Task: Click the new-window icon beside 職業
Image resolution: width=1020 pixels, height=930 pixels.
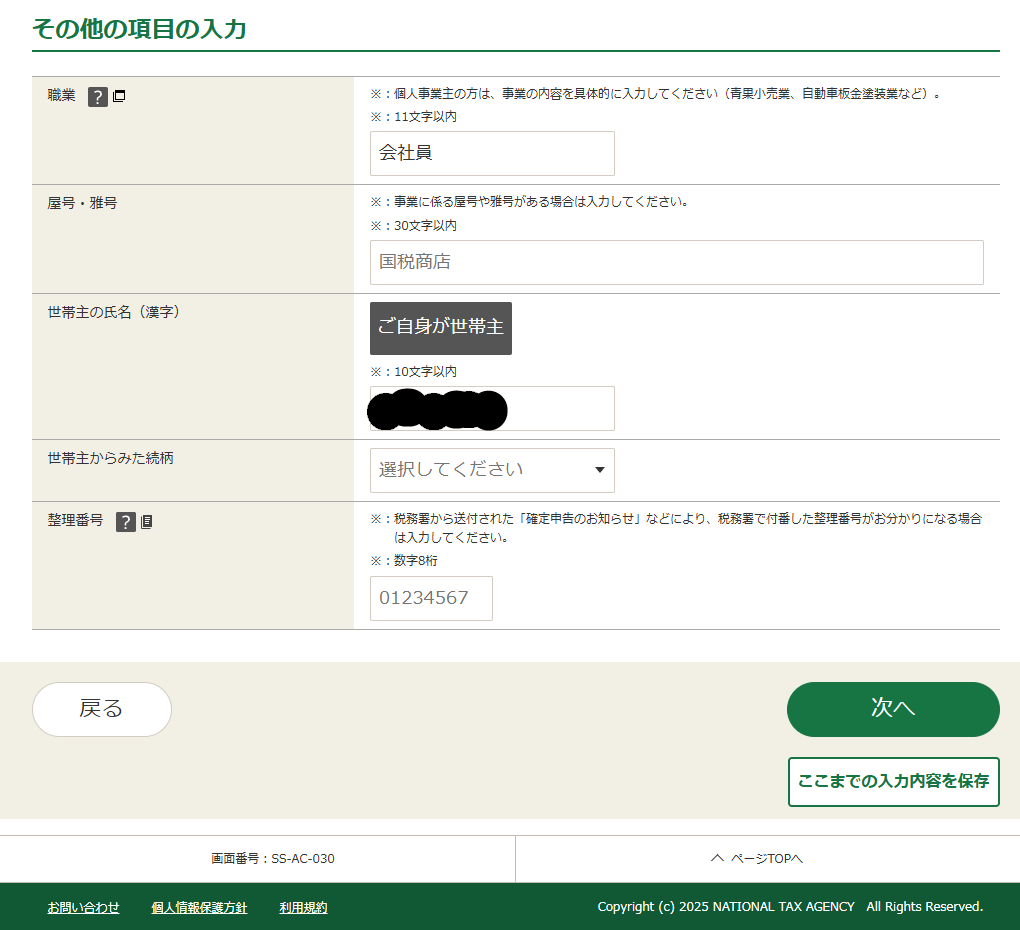Action: click(119, 97)
